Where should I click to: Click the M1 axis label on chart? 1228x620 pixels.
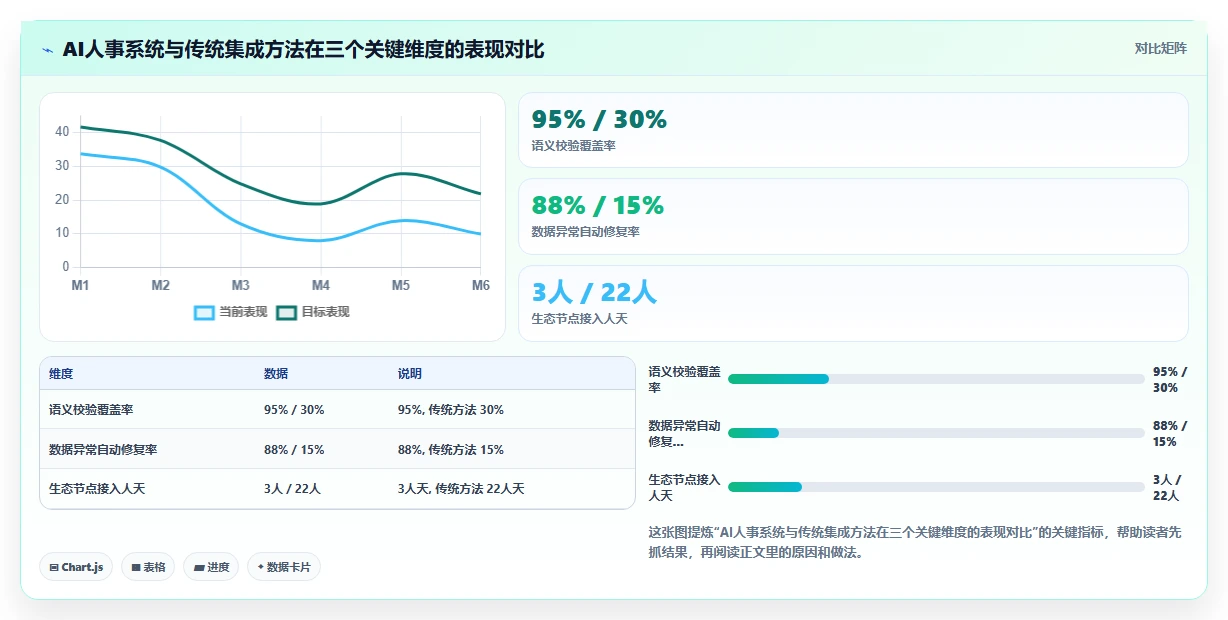click(80, 285)
